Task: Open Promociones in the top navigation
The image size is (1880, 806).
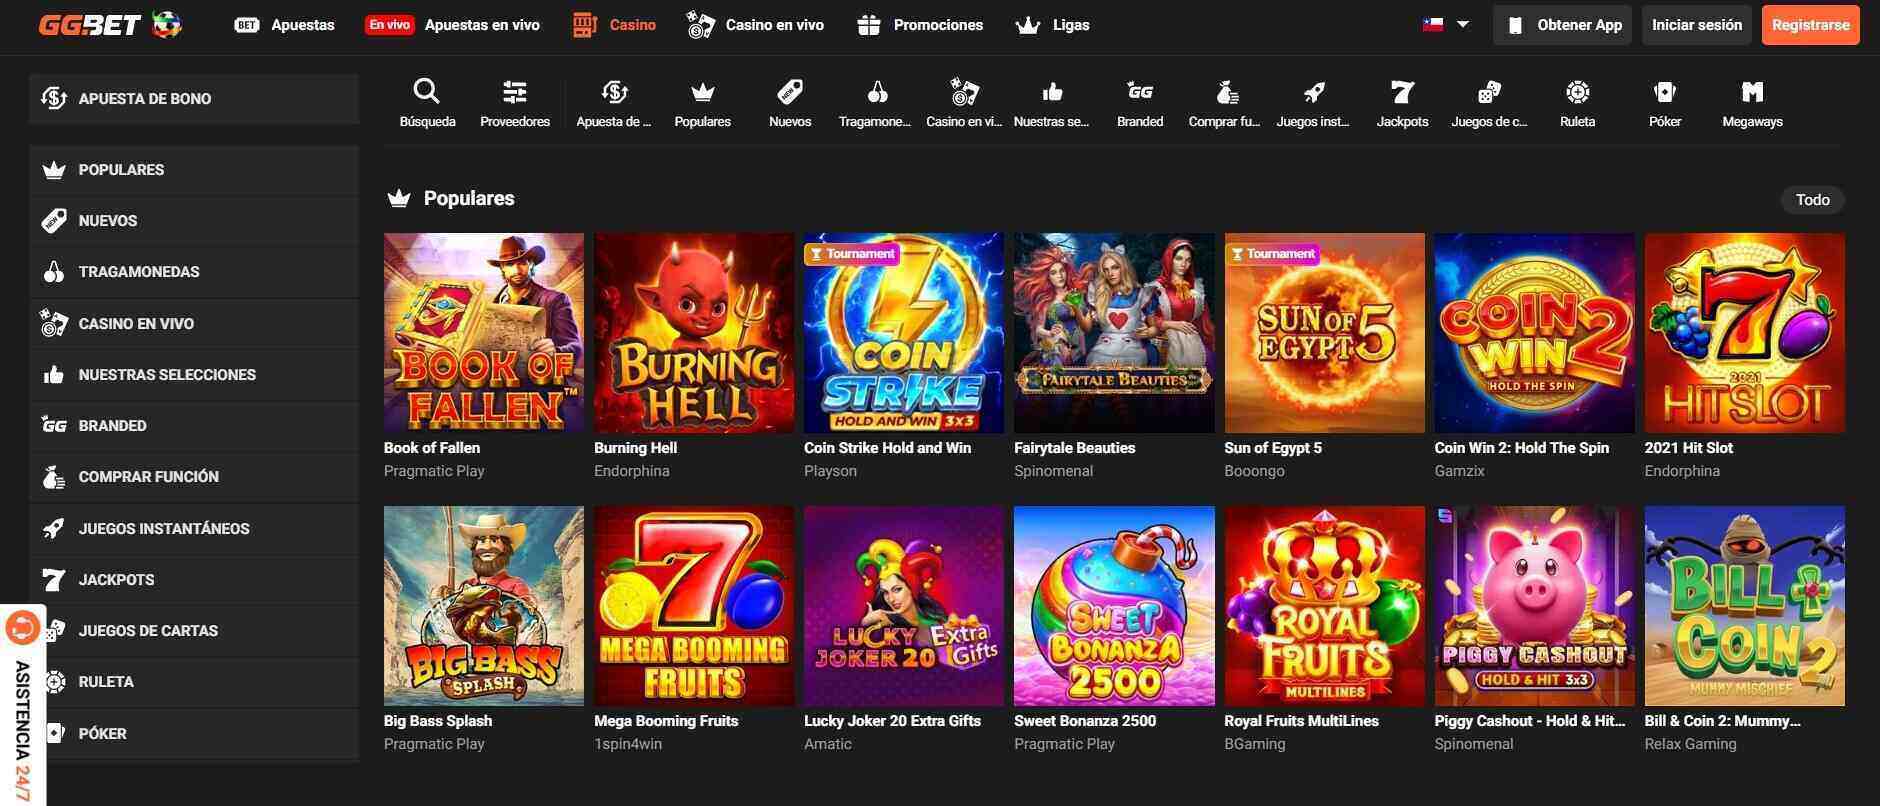Action: coord(920,25)
